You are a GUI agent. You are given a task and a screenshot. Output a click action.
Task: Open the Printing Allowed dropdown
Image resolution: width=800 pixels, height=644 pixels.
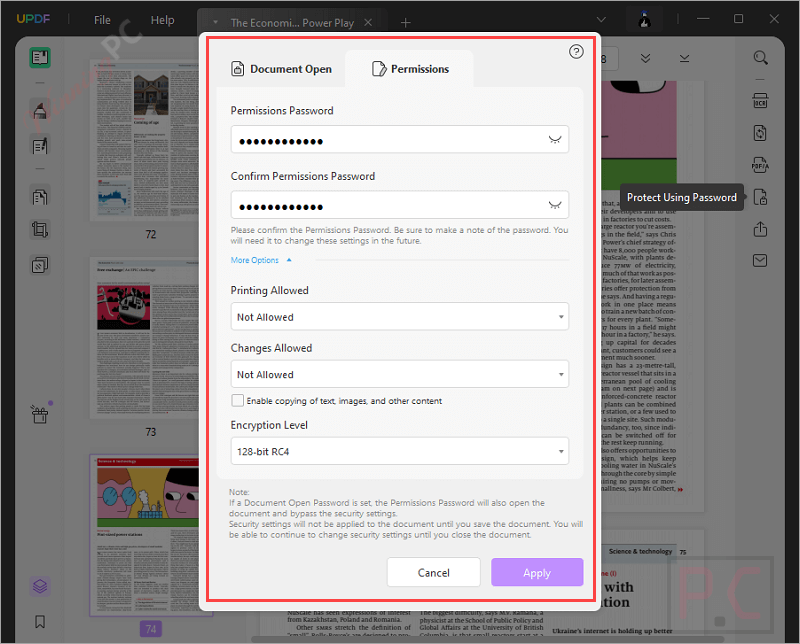click(x=399, y=317)
